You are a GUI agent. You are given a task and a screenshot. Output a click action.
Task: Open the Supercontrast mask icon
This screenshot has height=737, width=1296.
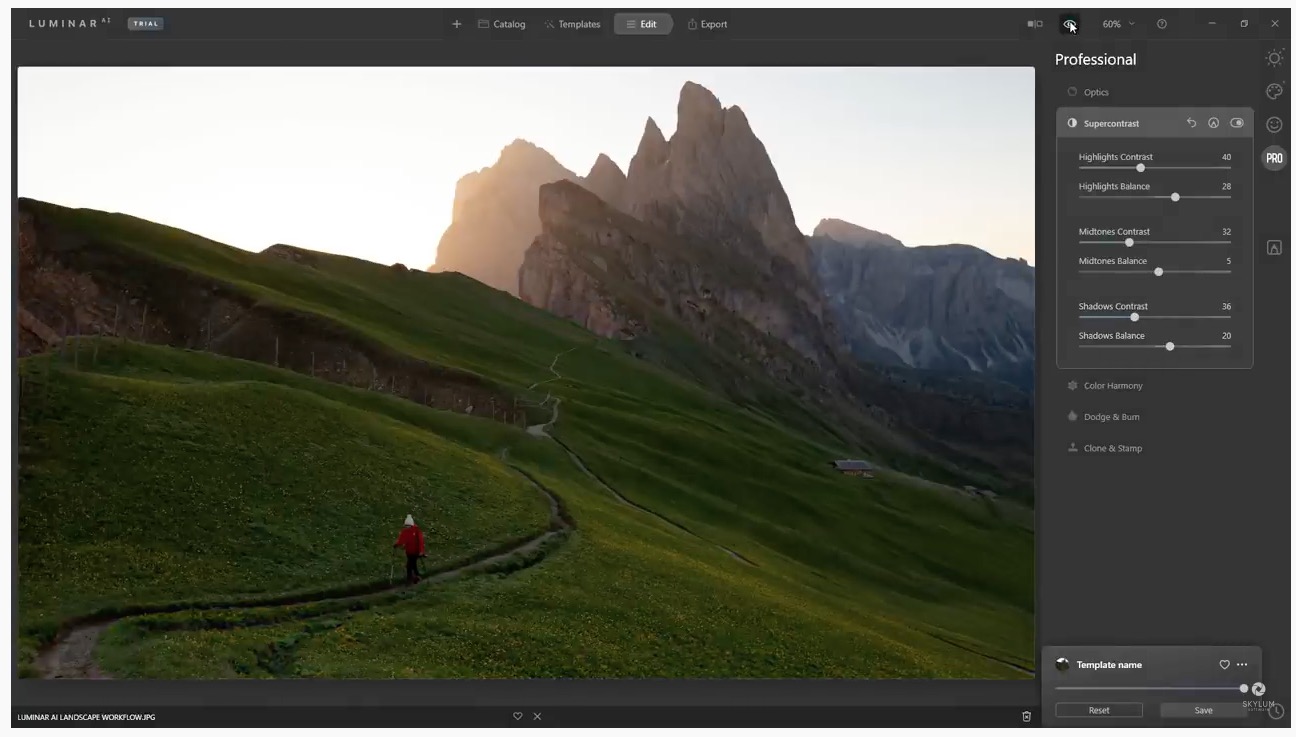point(1213,123)
